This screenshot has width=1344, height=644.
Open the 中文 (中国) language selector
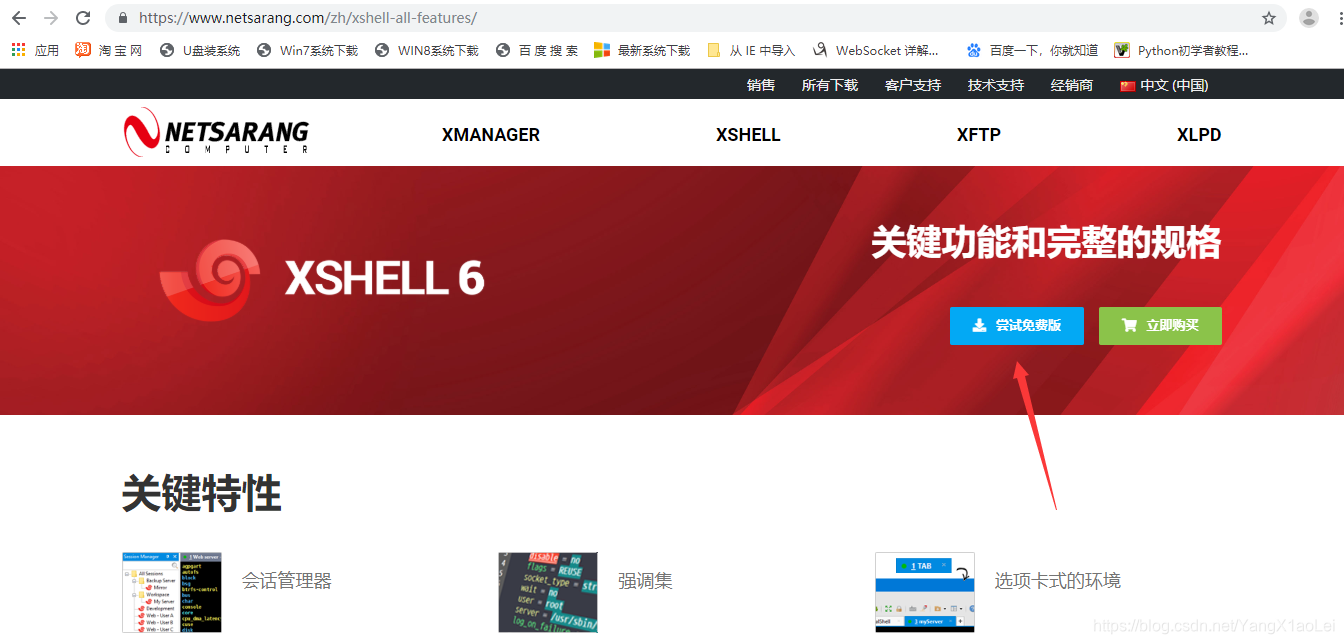pos(1164,85)
